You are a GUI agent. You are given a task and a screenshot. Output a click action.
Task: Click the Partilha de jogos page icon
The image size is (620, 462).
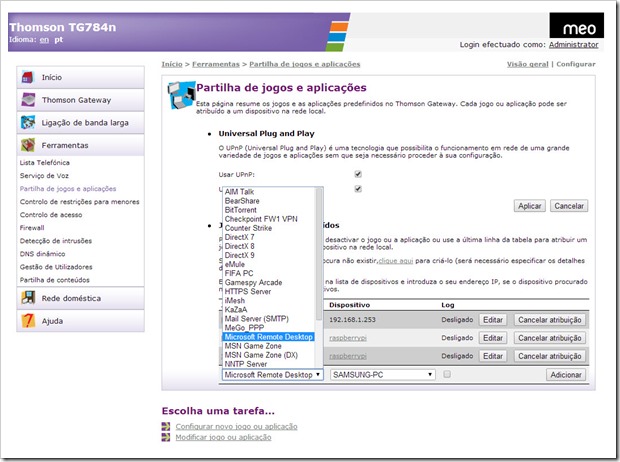[x=181, y=95]
